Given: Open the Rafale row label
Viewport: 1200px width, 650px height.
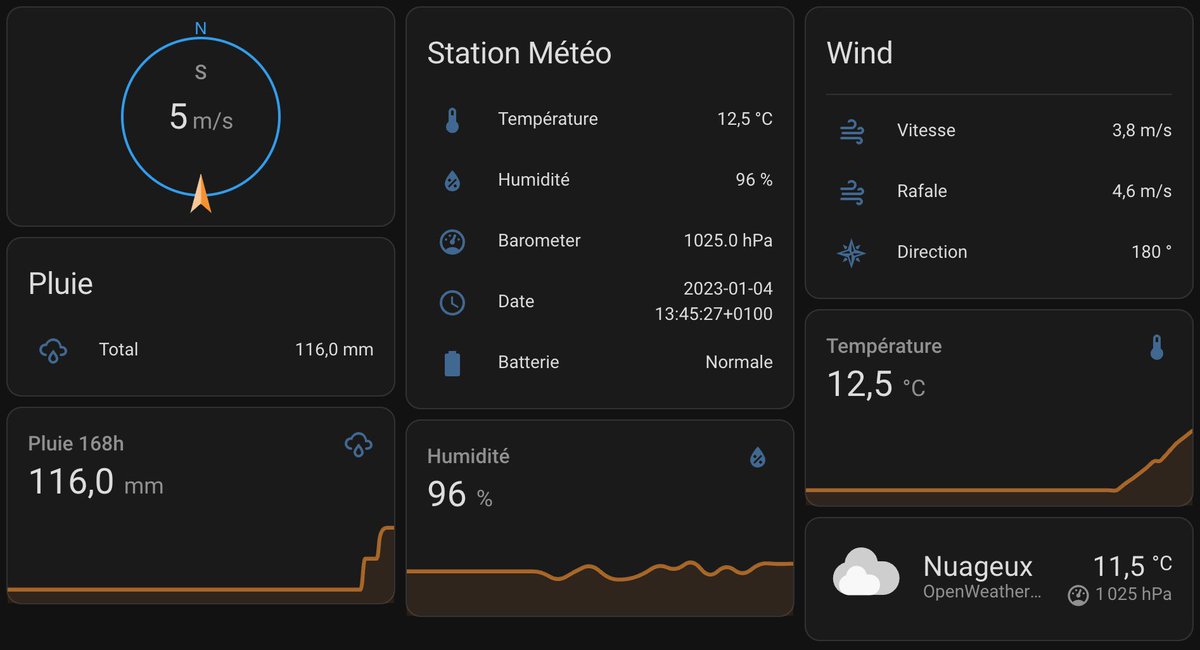Looking at the screenshot, I should point(922,192).
